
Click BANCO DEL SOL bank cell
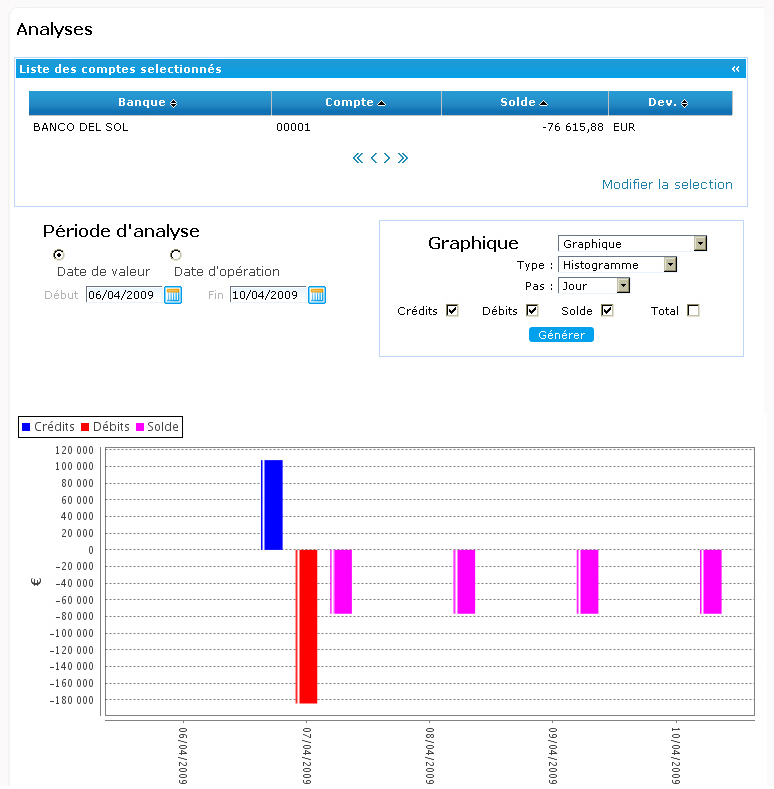tap(81, 127)
